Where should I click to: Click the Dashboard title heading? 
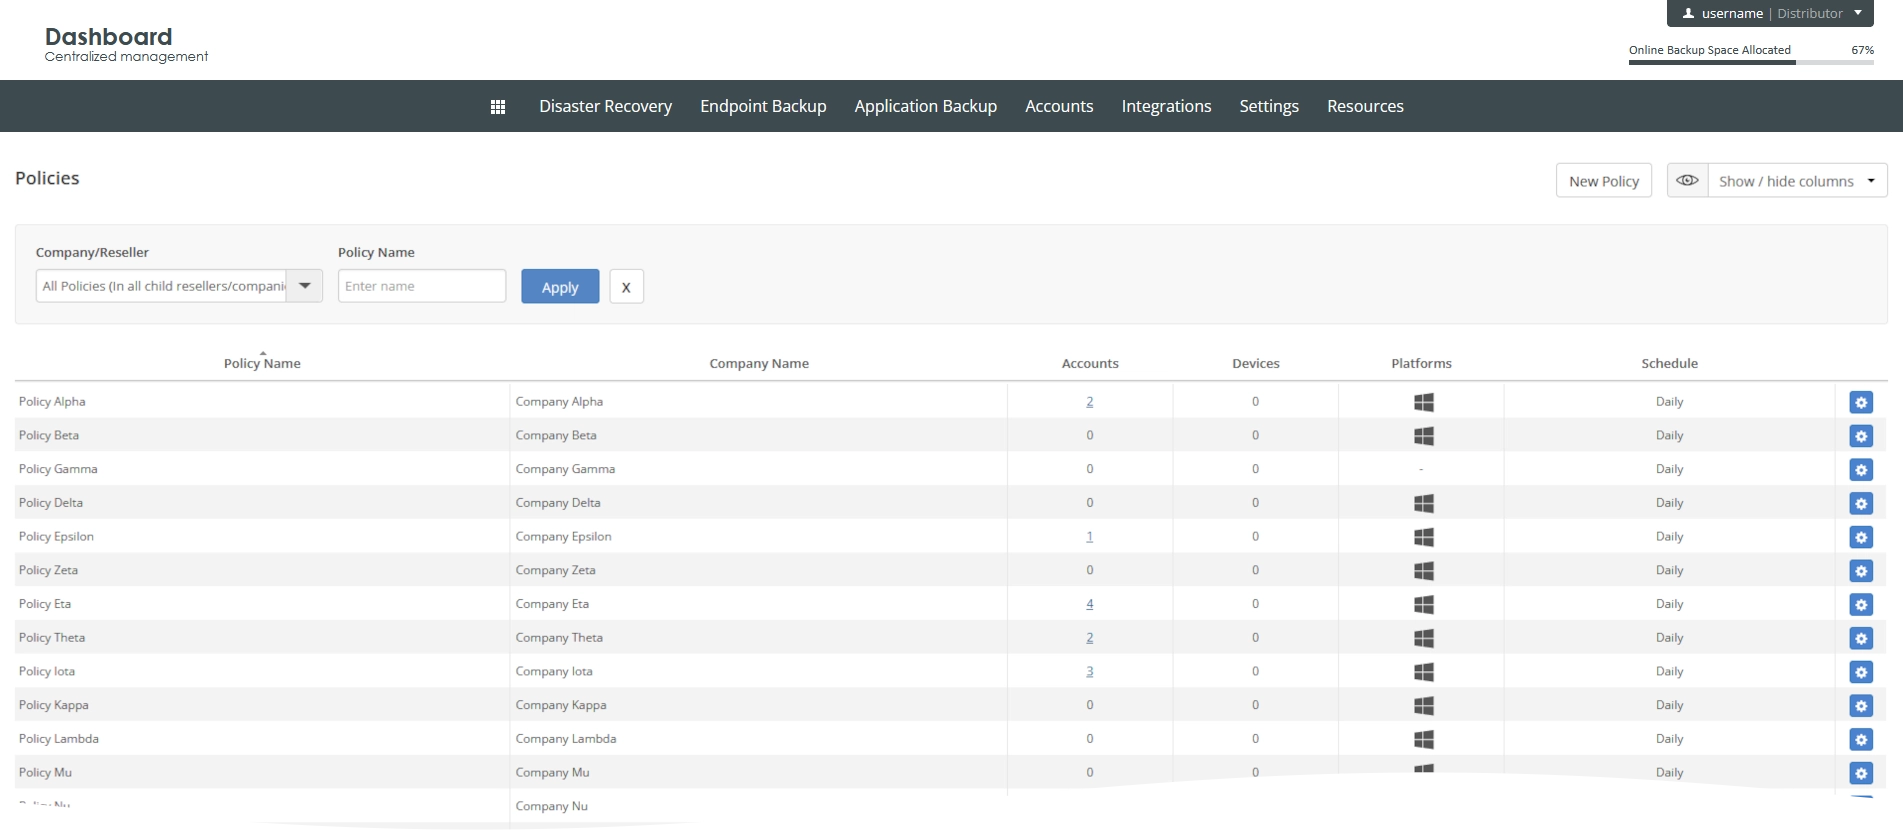point(108,37)
